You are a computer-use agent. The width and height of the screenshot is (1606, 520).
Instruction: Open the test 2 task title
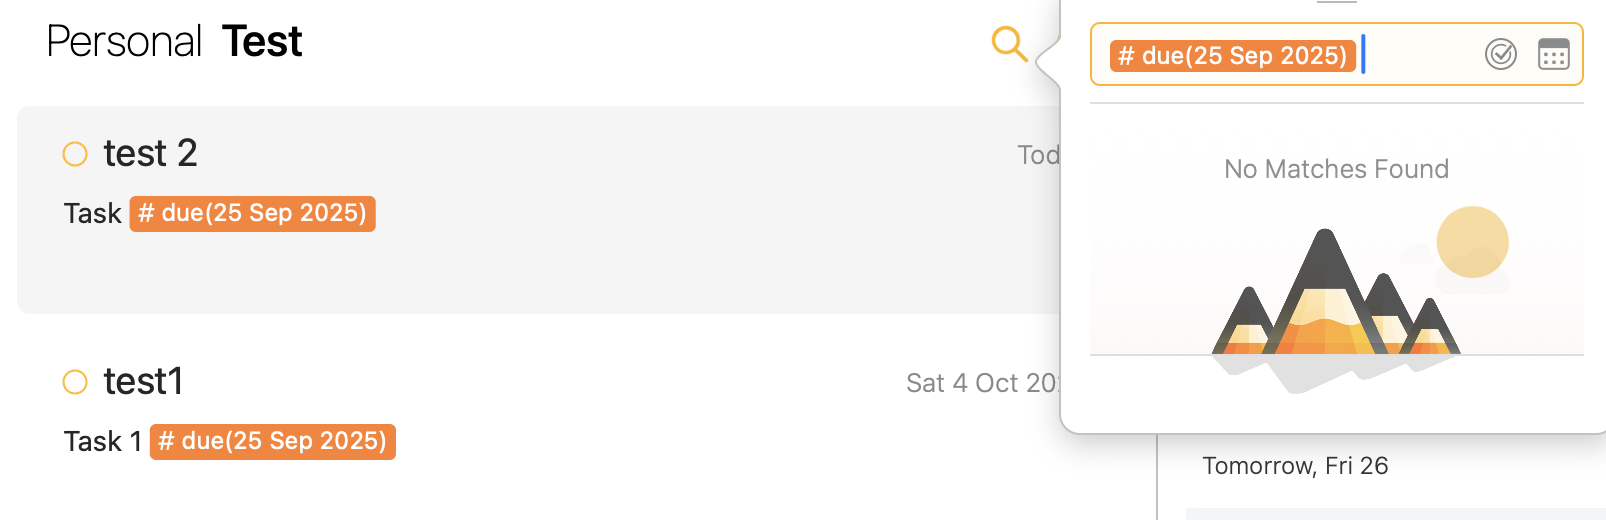[x=151, y=154]
